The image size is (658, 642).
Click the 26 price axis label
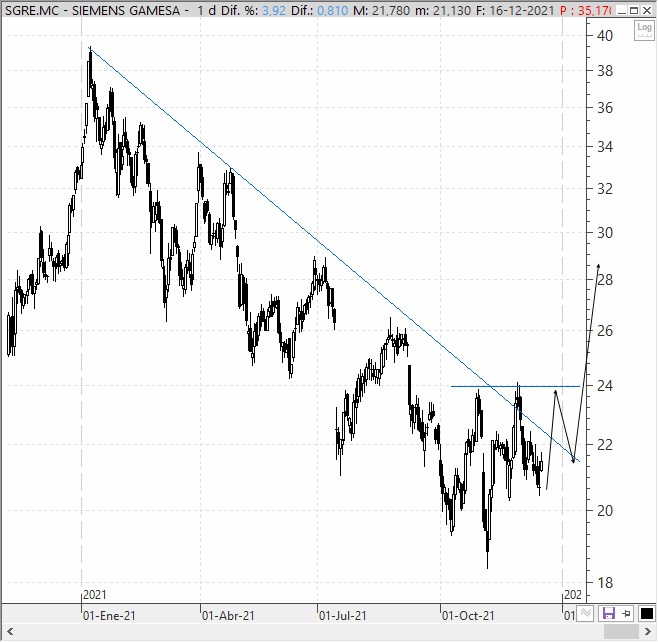605,331
